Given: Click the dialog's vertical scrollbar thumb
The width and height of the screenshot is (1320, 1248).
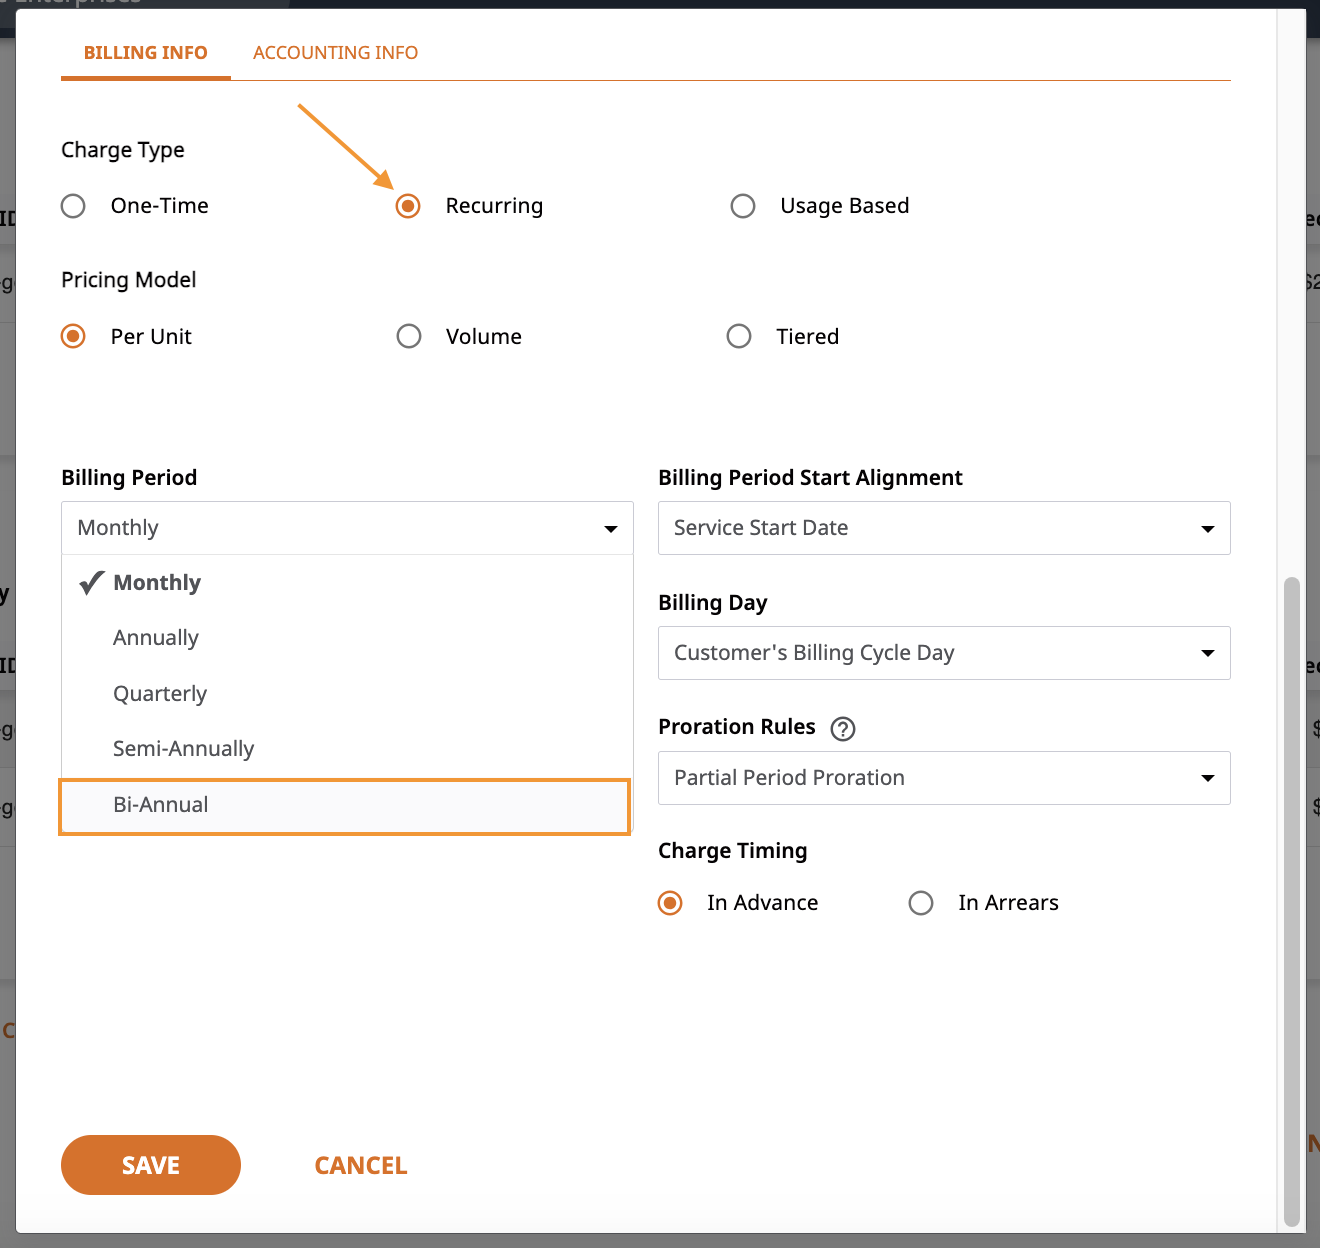Looking at the screenshot, I should (1292, 901).
